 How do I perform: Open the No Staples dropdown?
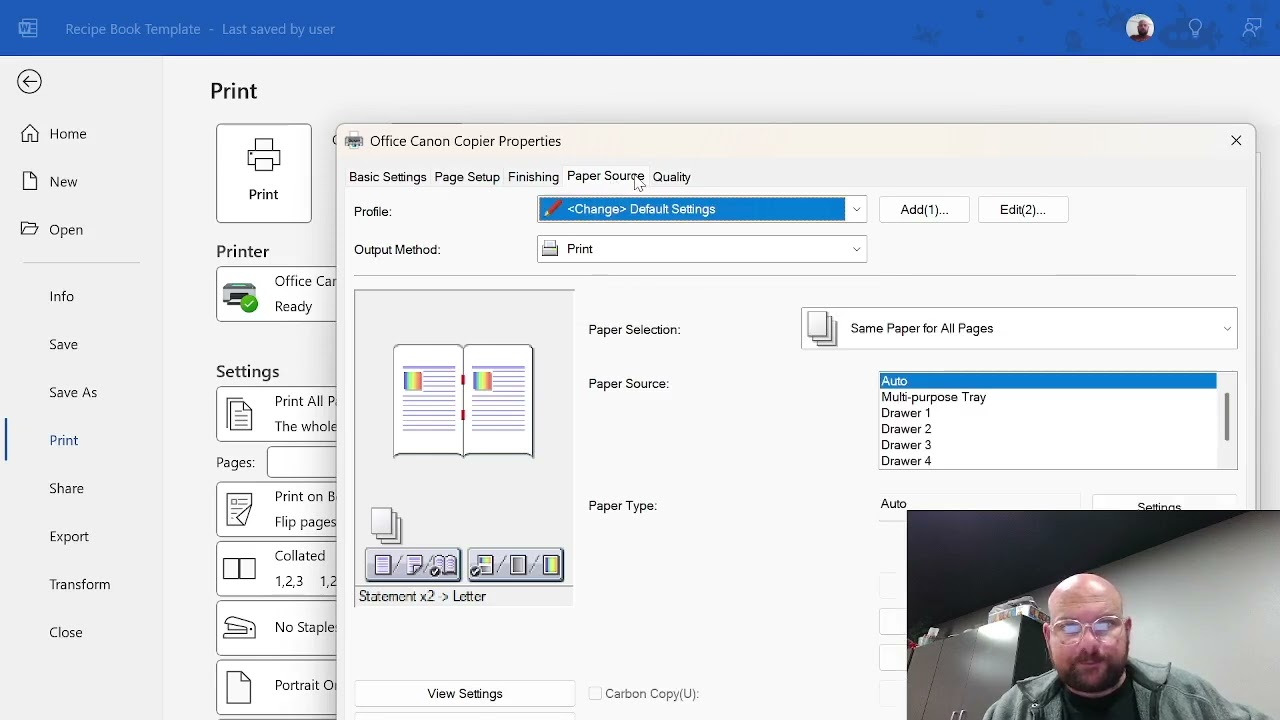tap(277, 627)
